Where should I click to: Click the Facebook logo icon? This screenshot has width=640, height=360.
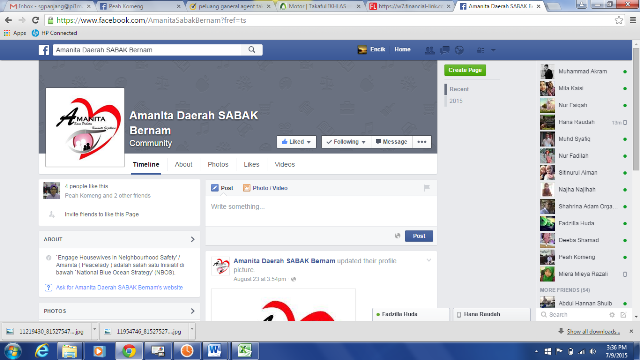[x=44, y=50]
